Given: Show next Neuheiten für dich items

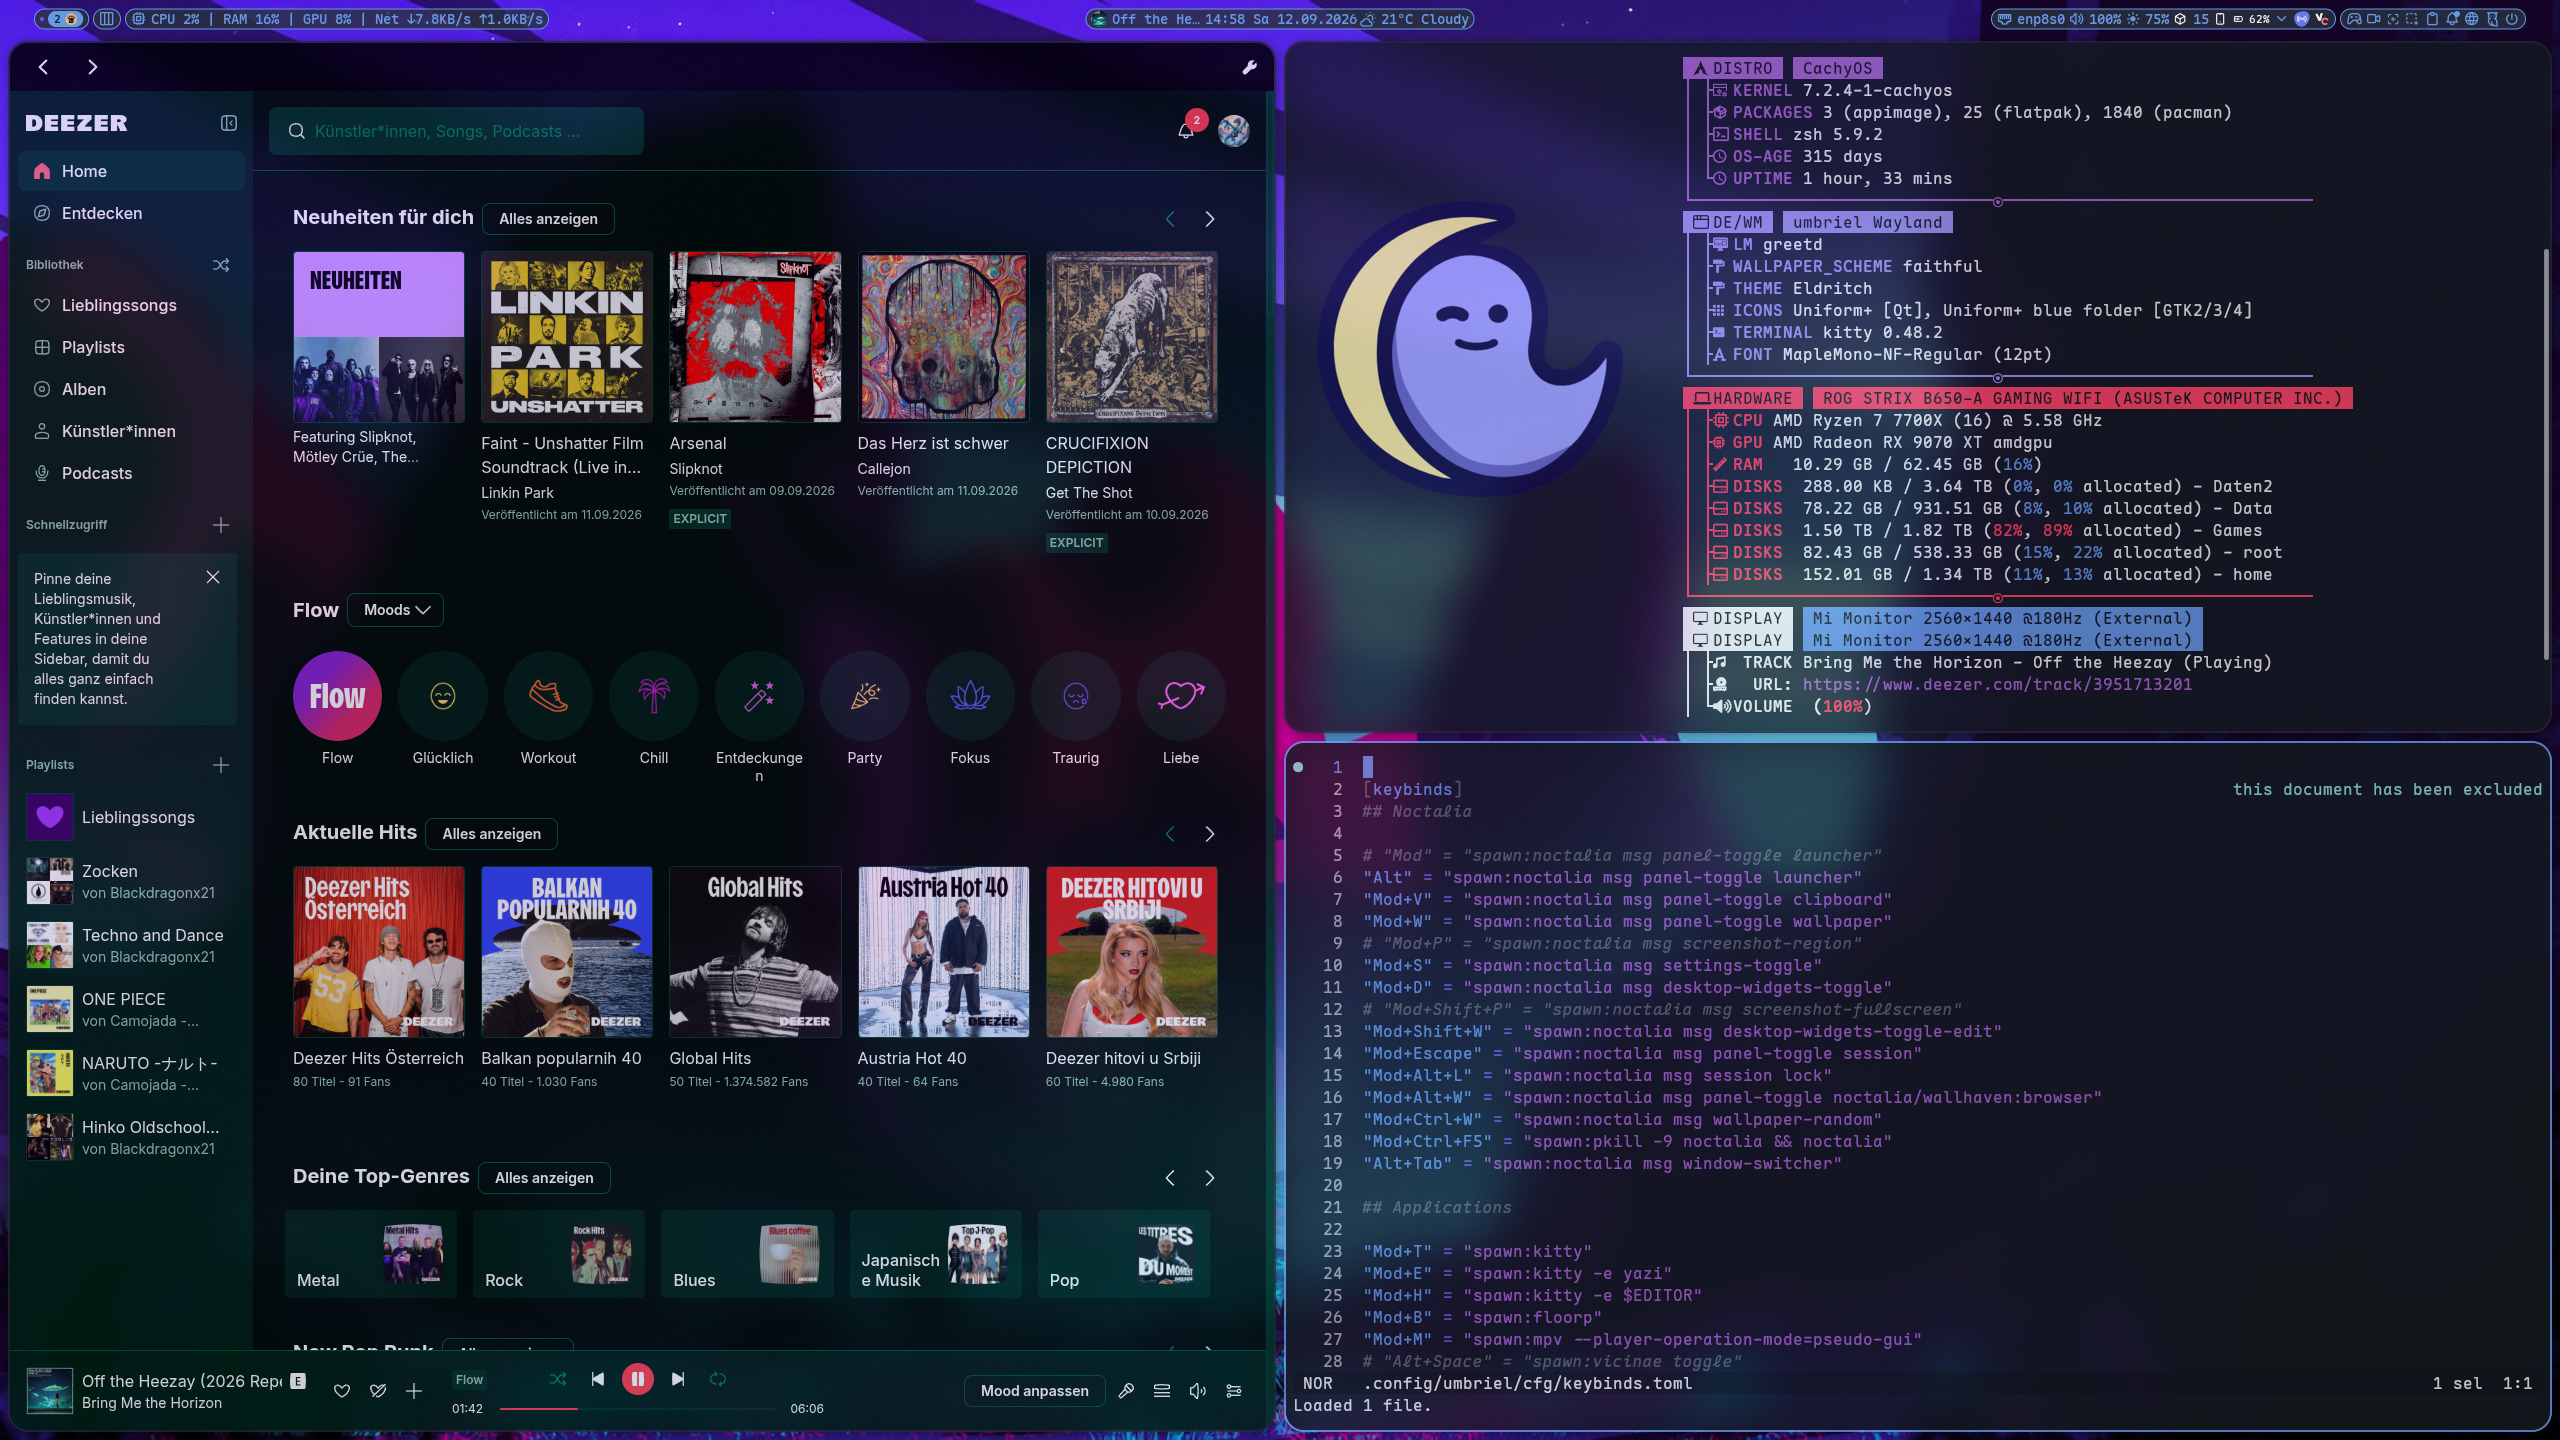Looking at the screenshot, I should pyautogui.click(x=1210, y=219).
